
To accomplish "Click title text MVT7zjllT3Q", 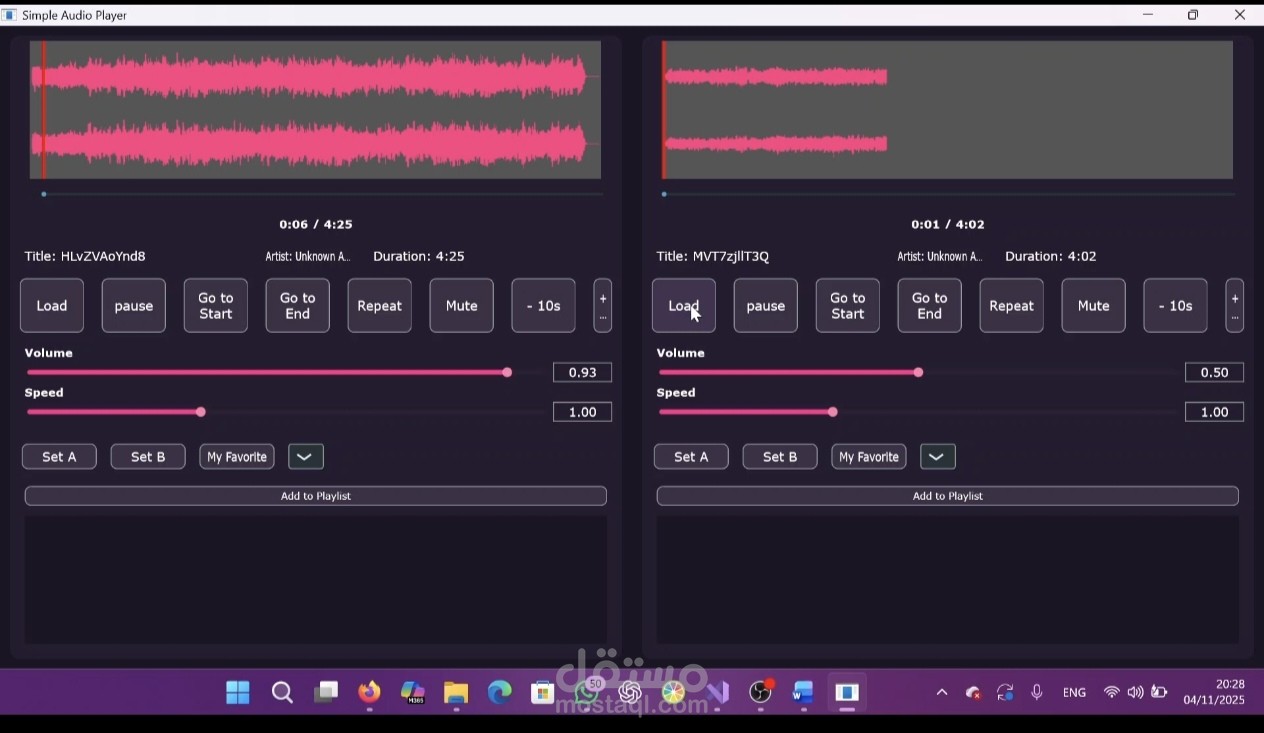I will (x=731, y=256).
